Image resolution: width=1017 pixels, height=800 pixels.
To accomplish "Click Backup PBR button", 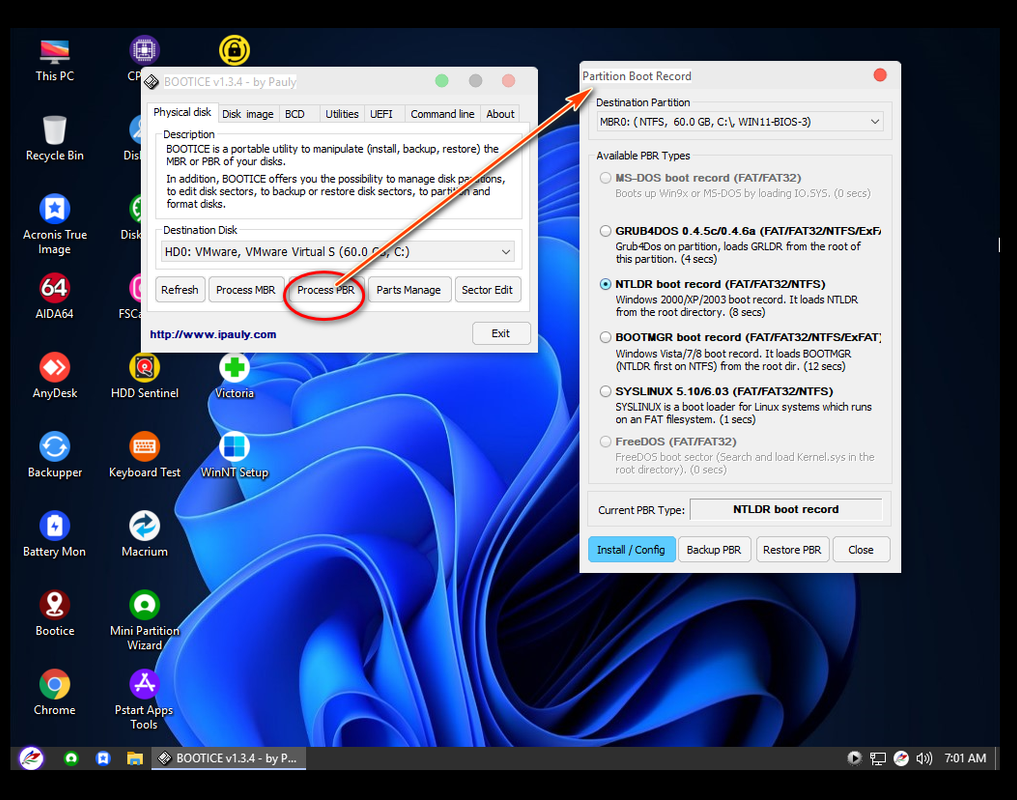I will tap(713, 550).
